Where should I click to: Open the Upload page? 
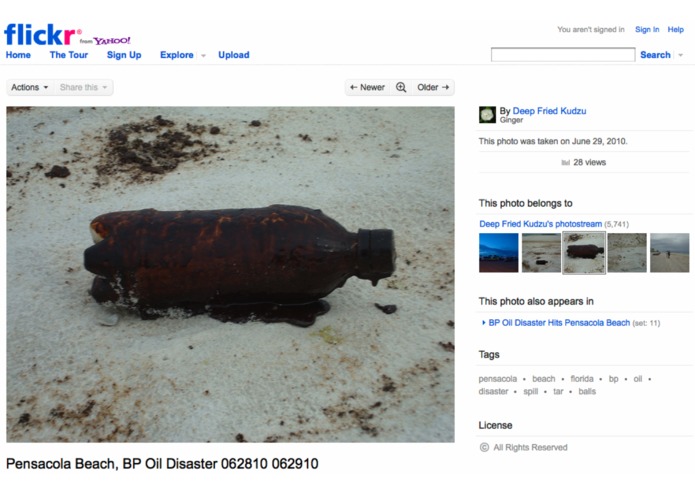click(234, 55)
